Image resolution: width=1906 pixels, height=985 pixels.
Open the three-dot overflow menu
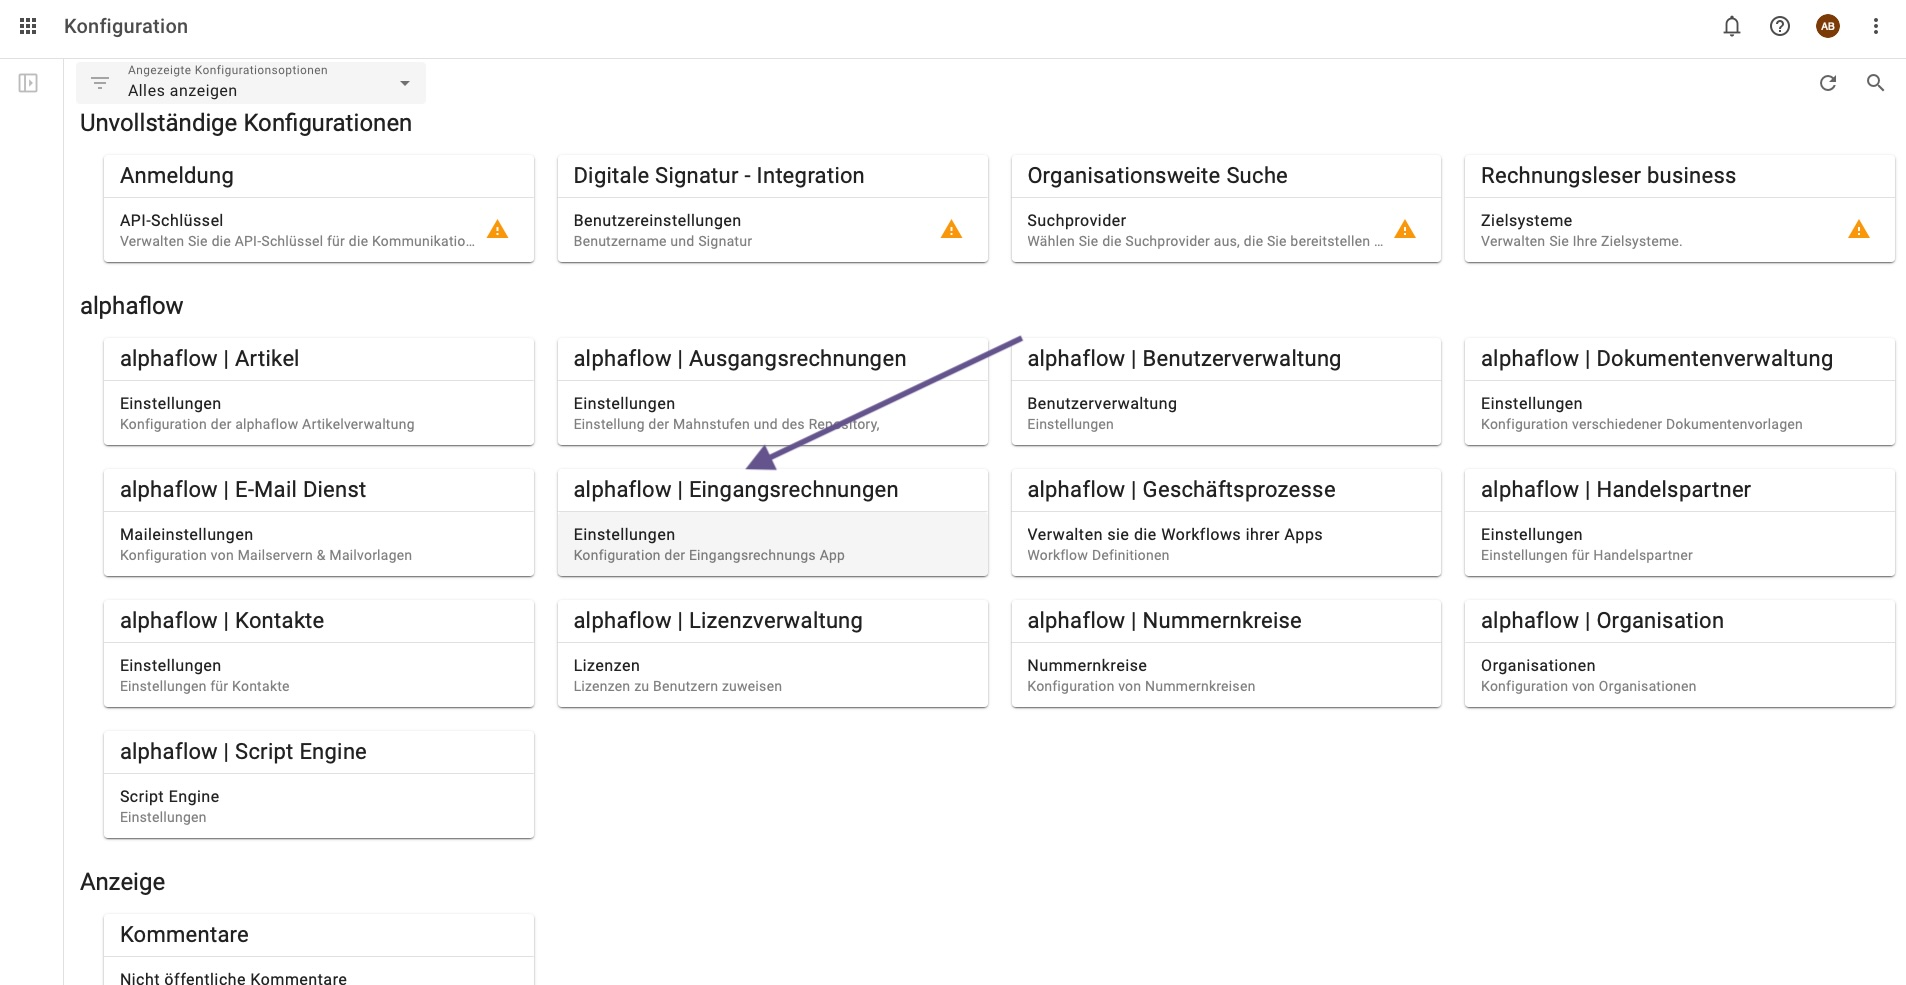pyautogui.click(x=1876, y=27)
